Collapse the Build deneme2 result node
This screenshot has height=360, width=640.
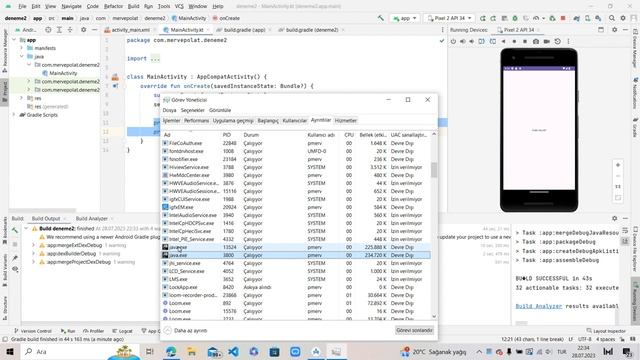tap(27, 229)
